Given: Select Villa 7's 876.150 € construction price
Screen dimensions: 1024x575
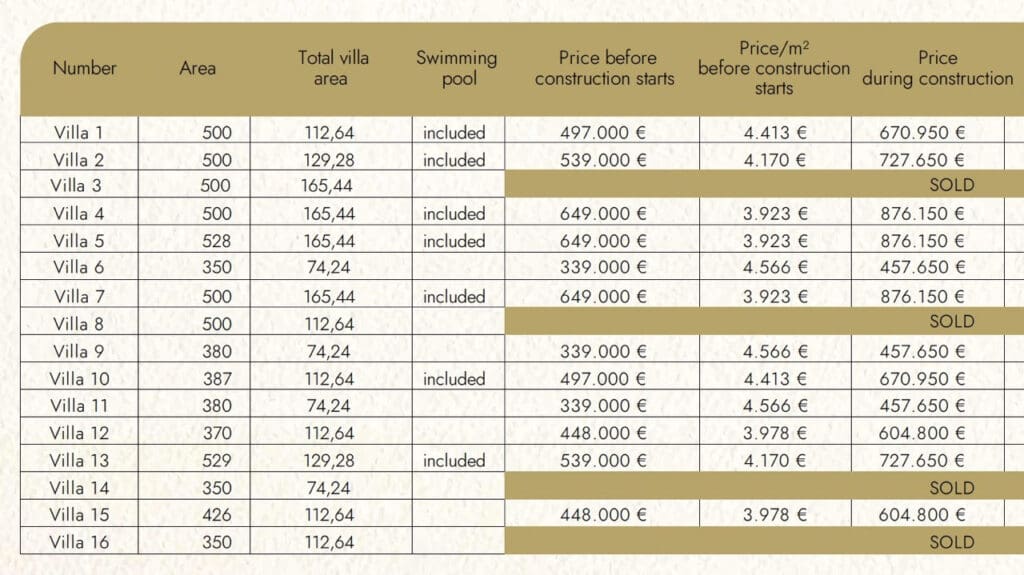Looking at the screenshot, I should (x=921, y=297).
